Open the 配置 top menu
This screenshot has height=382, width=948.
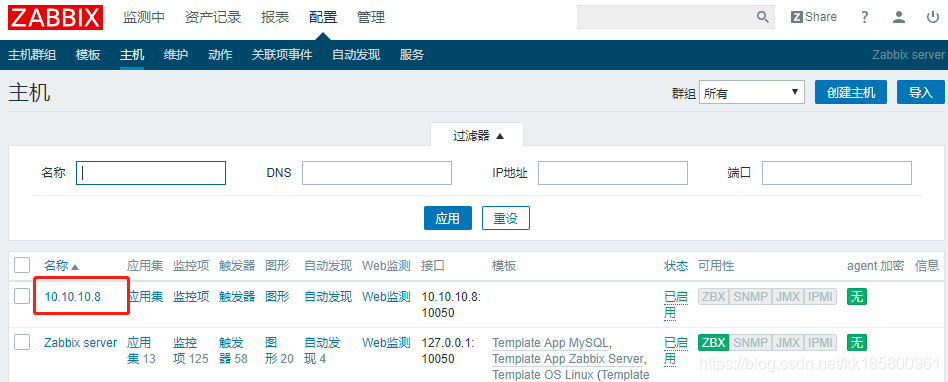pyautogui.click(x=323, y=18)
